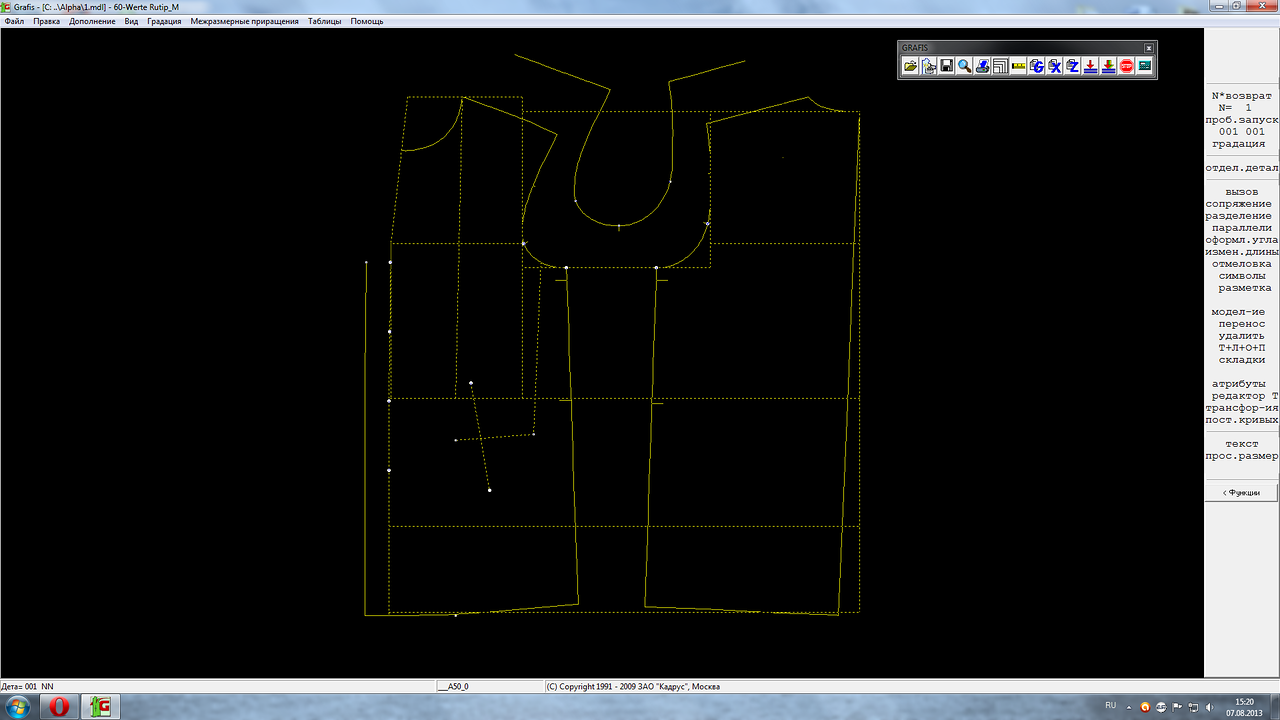
Task: Open the Файл menu
Action: click(x=14, y=21)
